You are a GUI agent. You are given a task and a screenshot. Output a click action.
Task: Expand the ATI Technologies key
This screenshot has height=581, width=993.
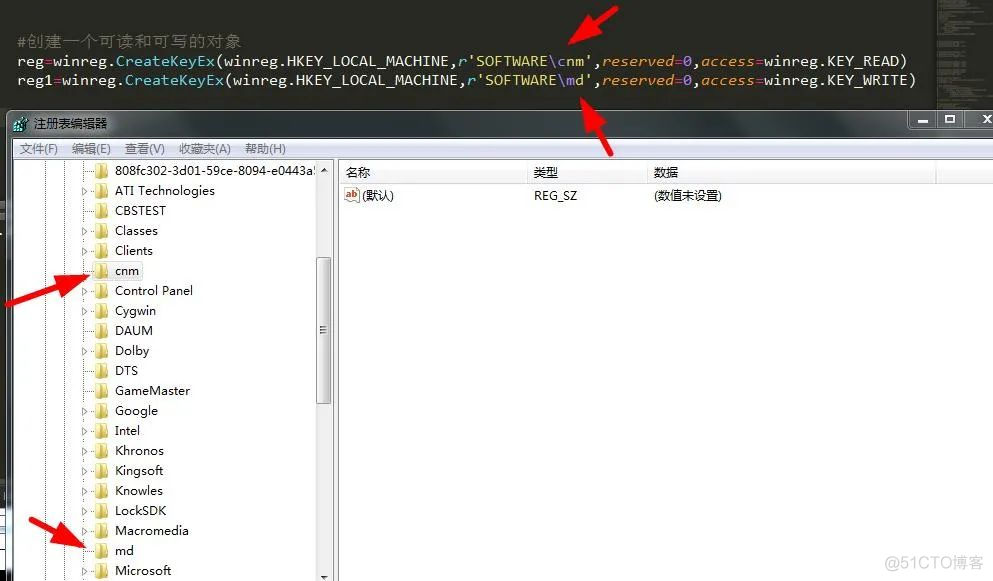pyautogui.click(x=86, y=190)
